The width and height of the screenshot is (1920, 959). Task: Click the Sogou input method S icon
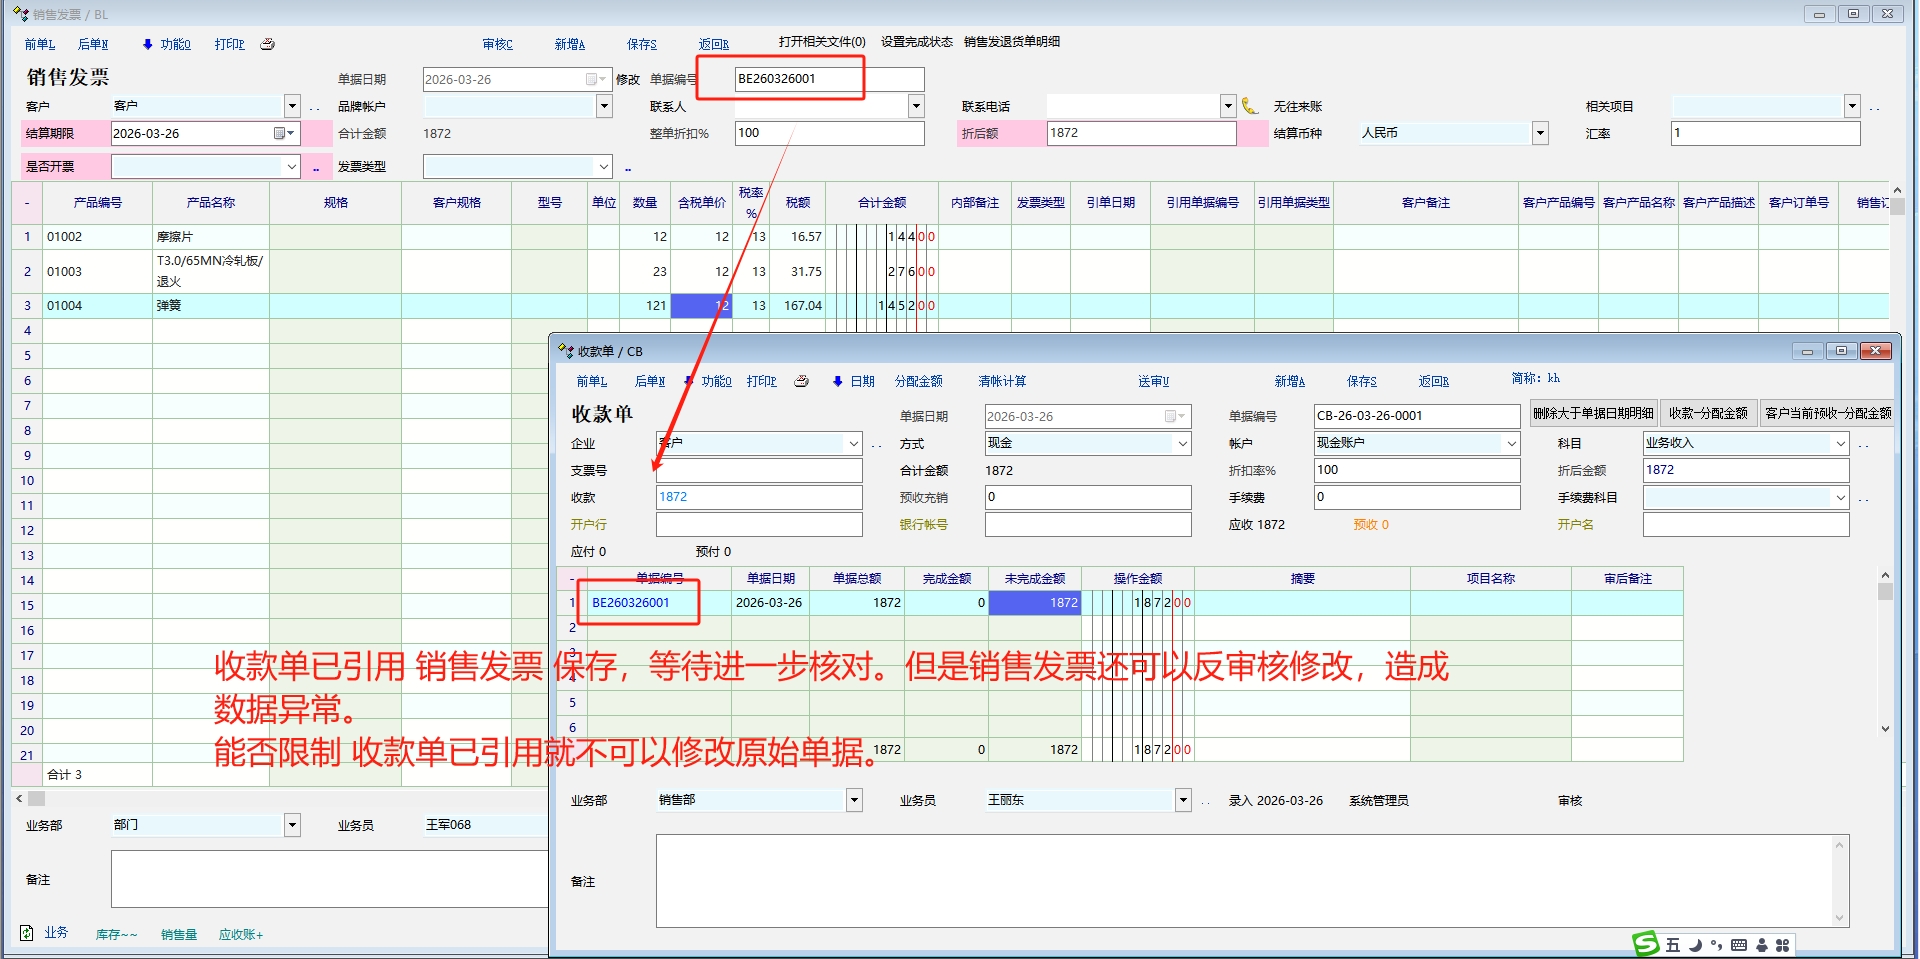[1645, 943]
